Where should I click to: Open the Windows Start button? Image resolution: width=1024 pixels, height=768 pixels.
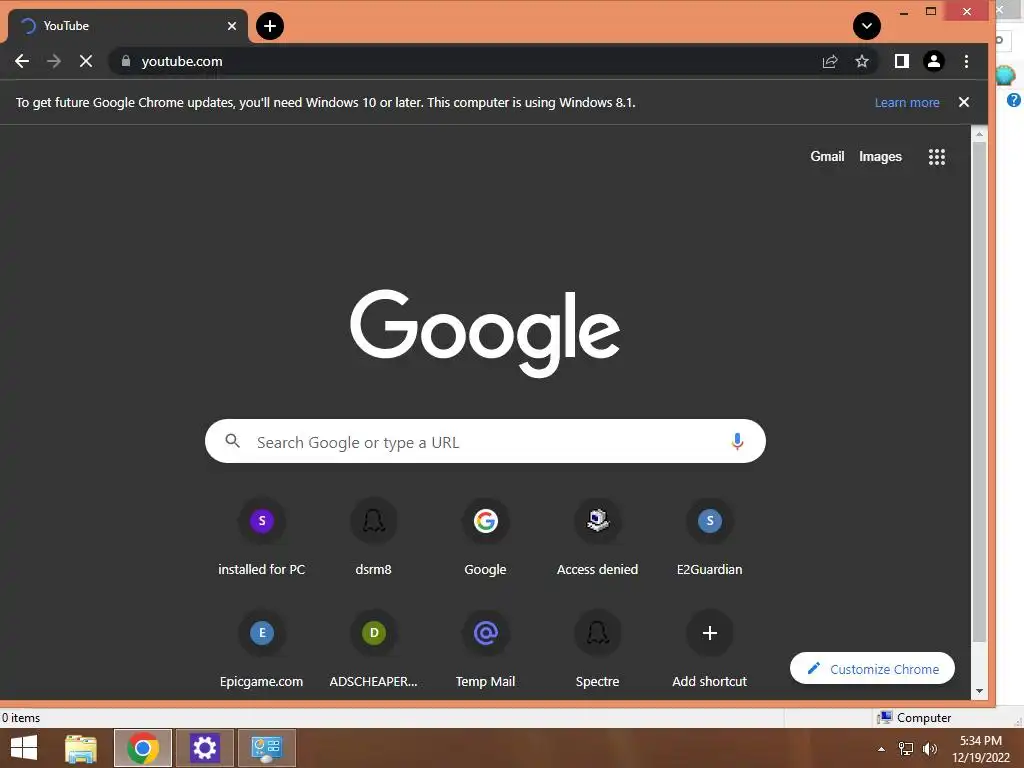[24, 748]
